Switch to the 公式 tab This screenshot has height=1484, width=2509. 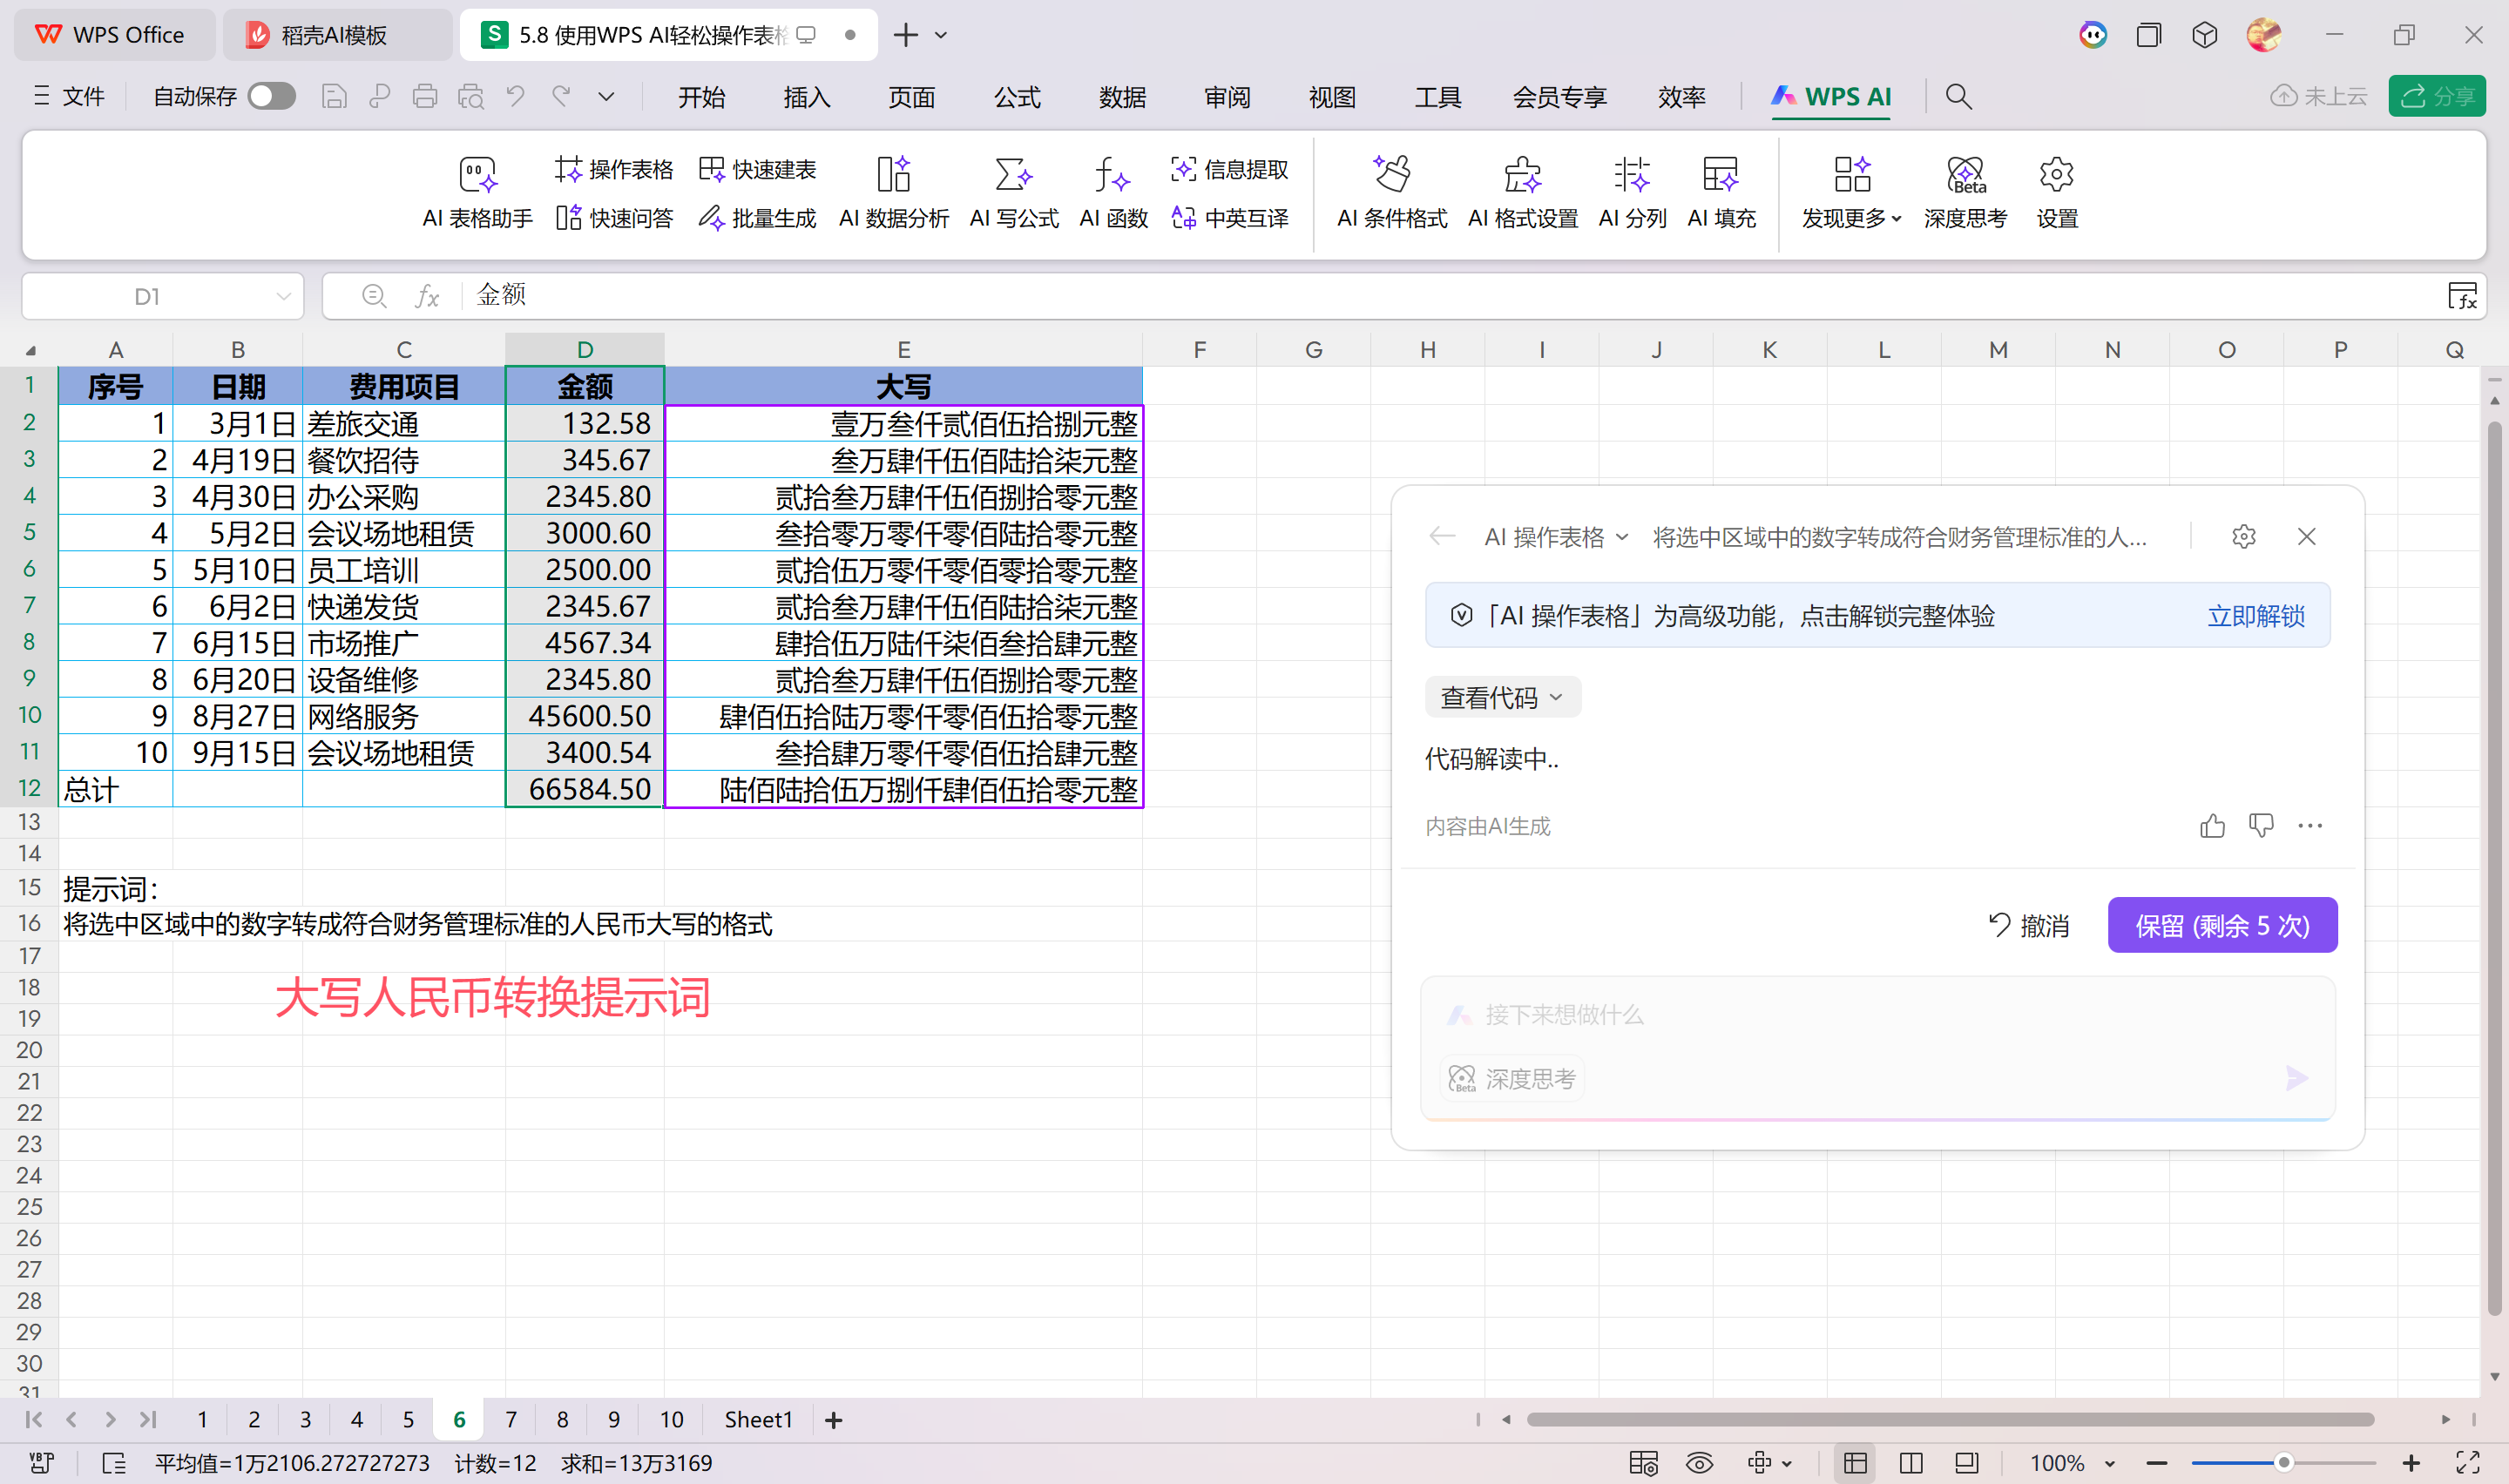(x=1017, y=97)
